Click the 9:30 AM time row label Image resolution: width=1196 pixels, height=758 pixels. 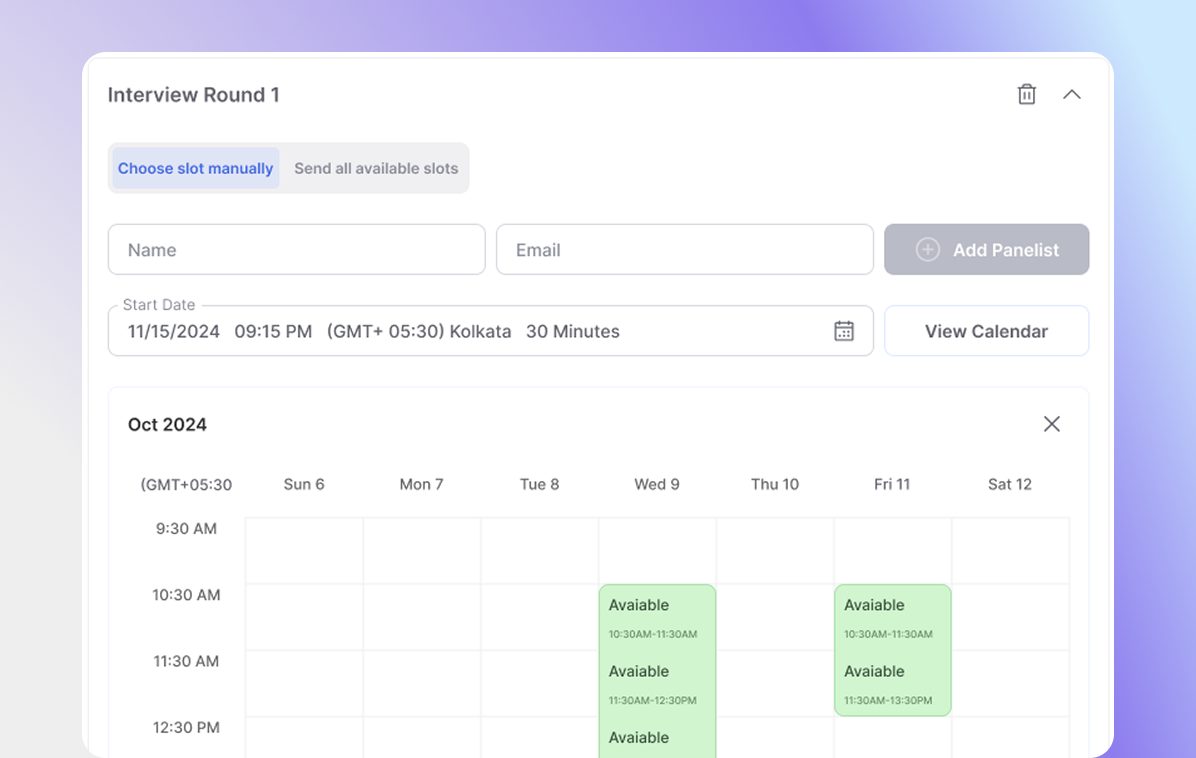tap(186, 528)
